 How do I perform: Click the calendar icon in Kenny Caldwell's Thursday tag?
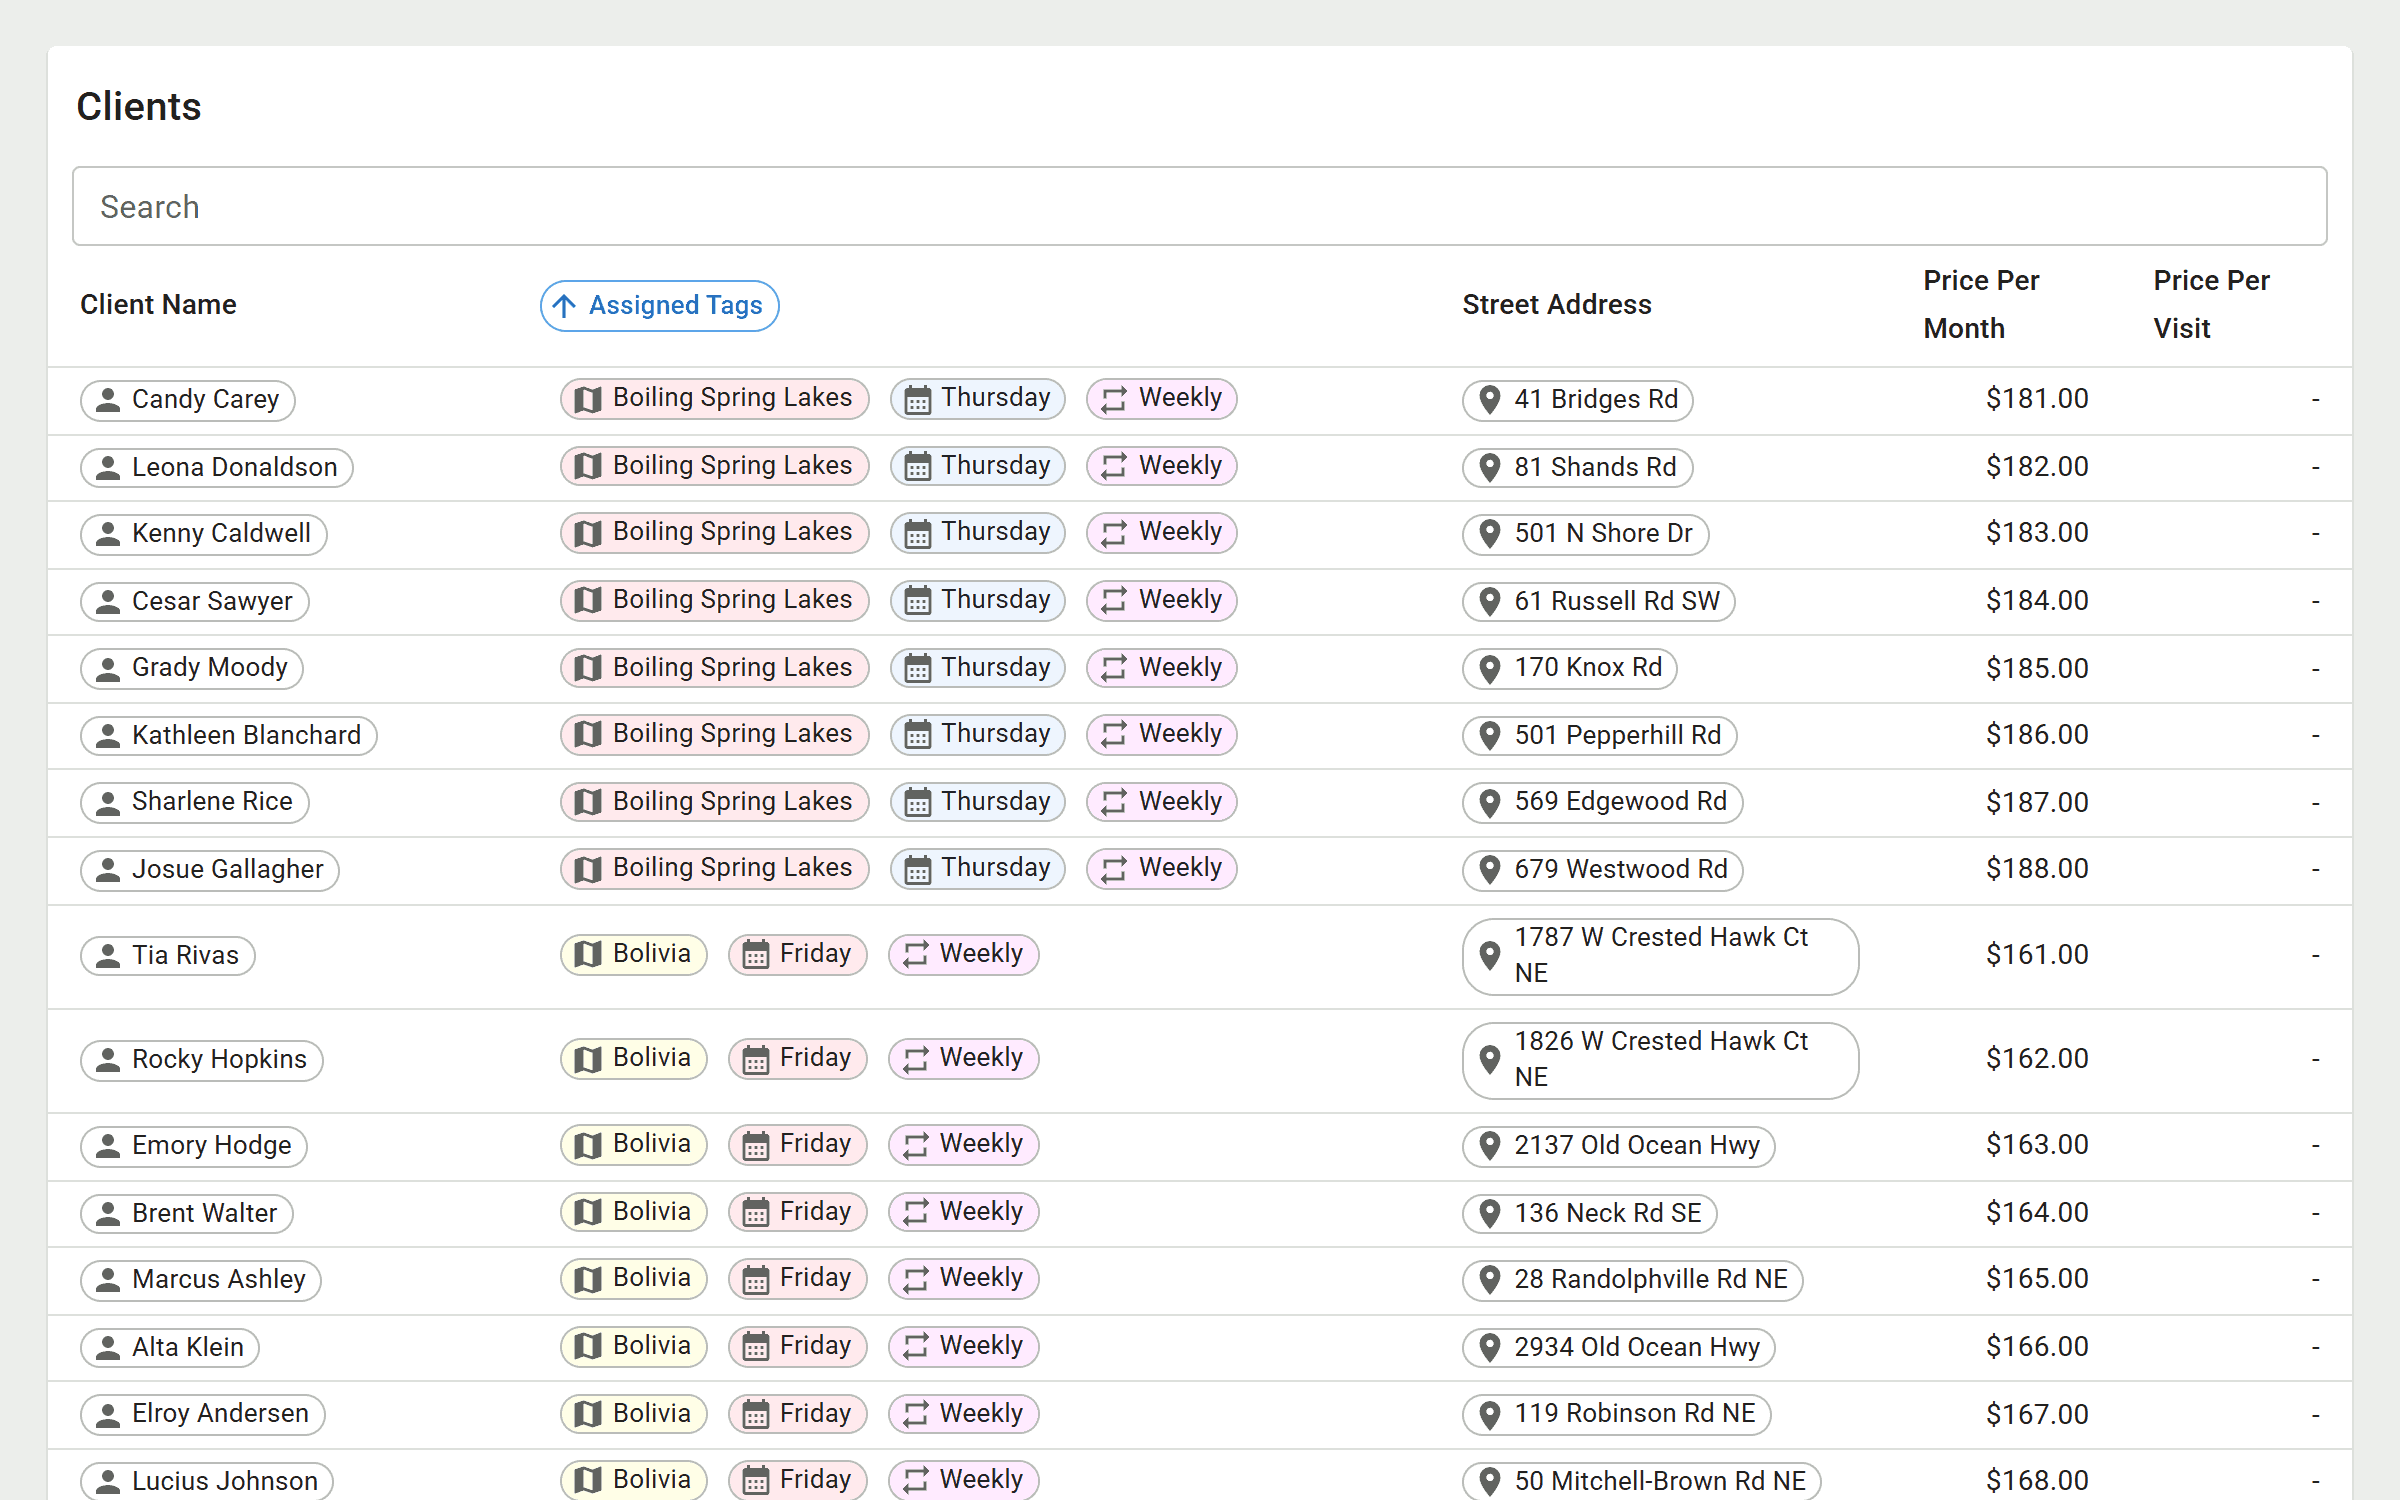(x=917, y=533)
